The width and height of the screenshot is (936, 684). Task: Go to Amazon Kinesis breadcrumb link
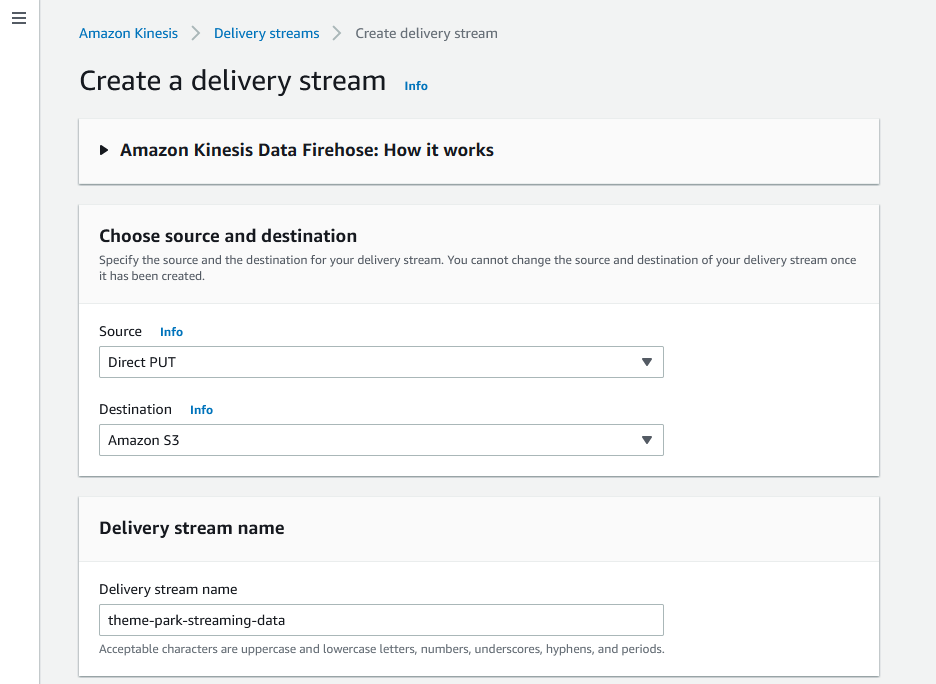tap(128, 33)
